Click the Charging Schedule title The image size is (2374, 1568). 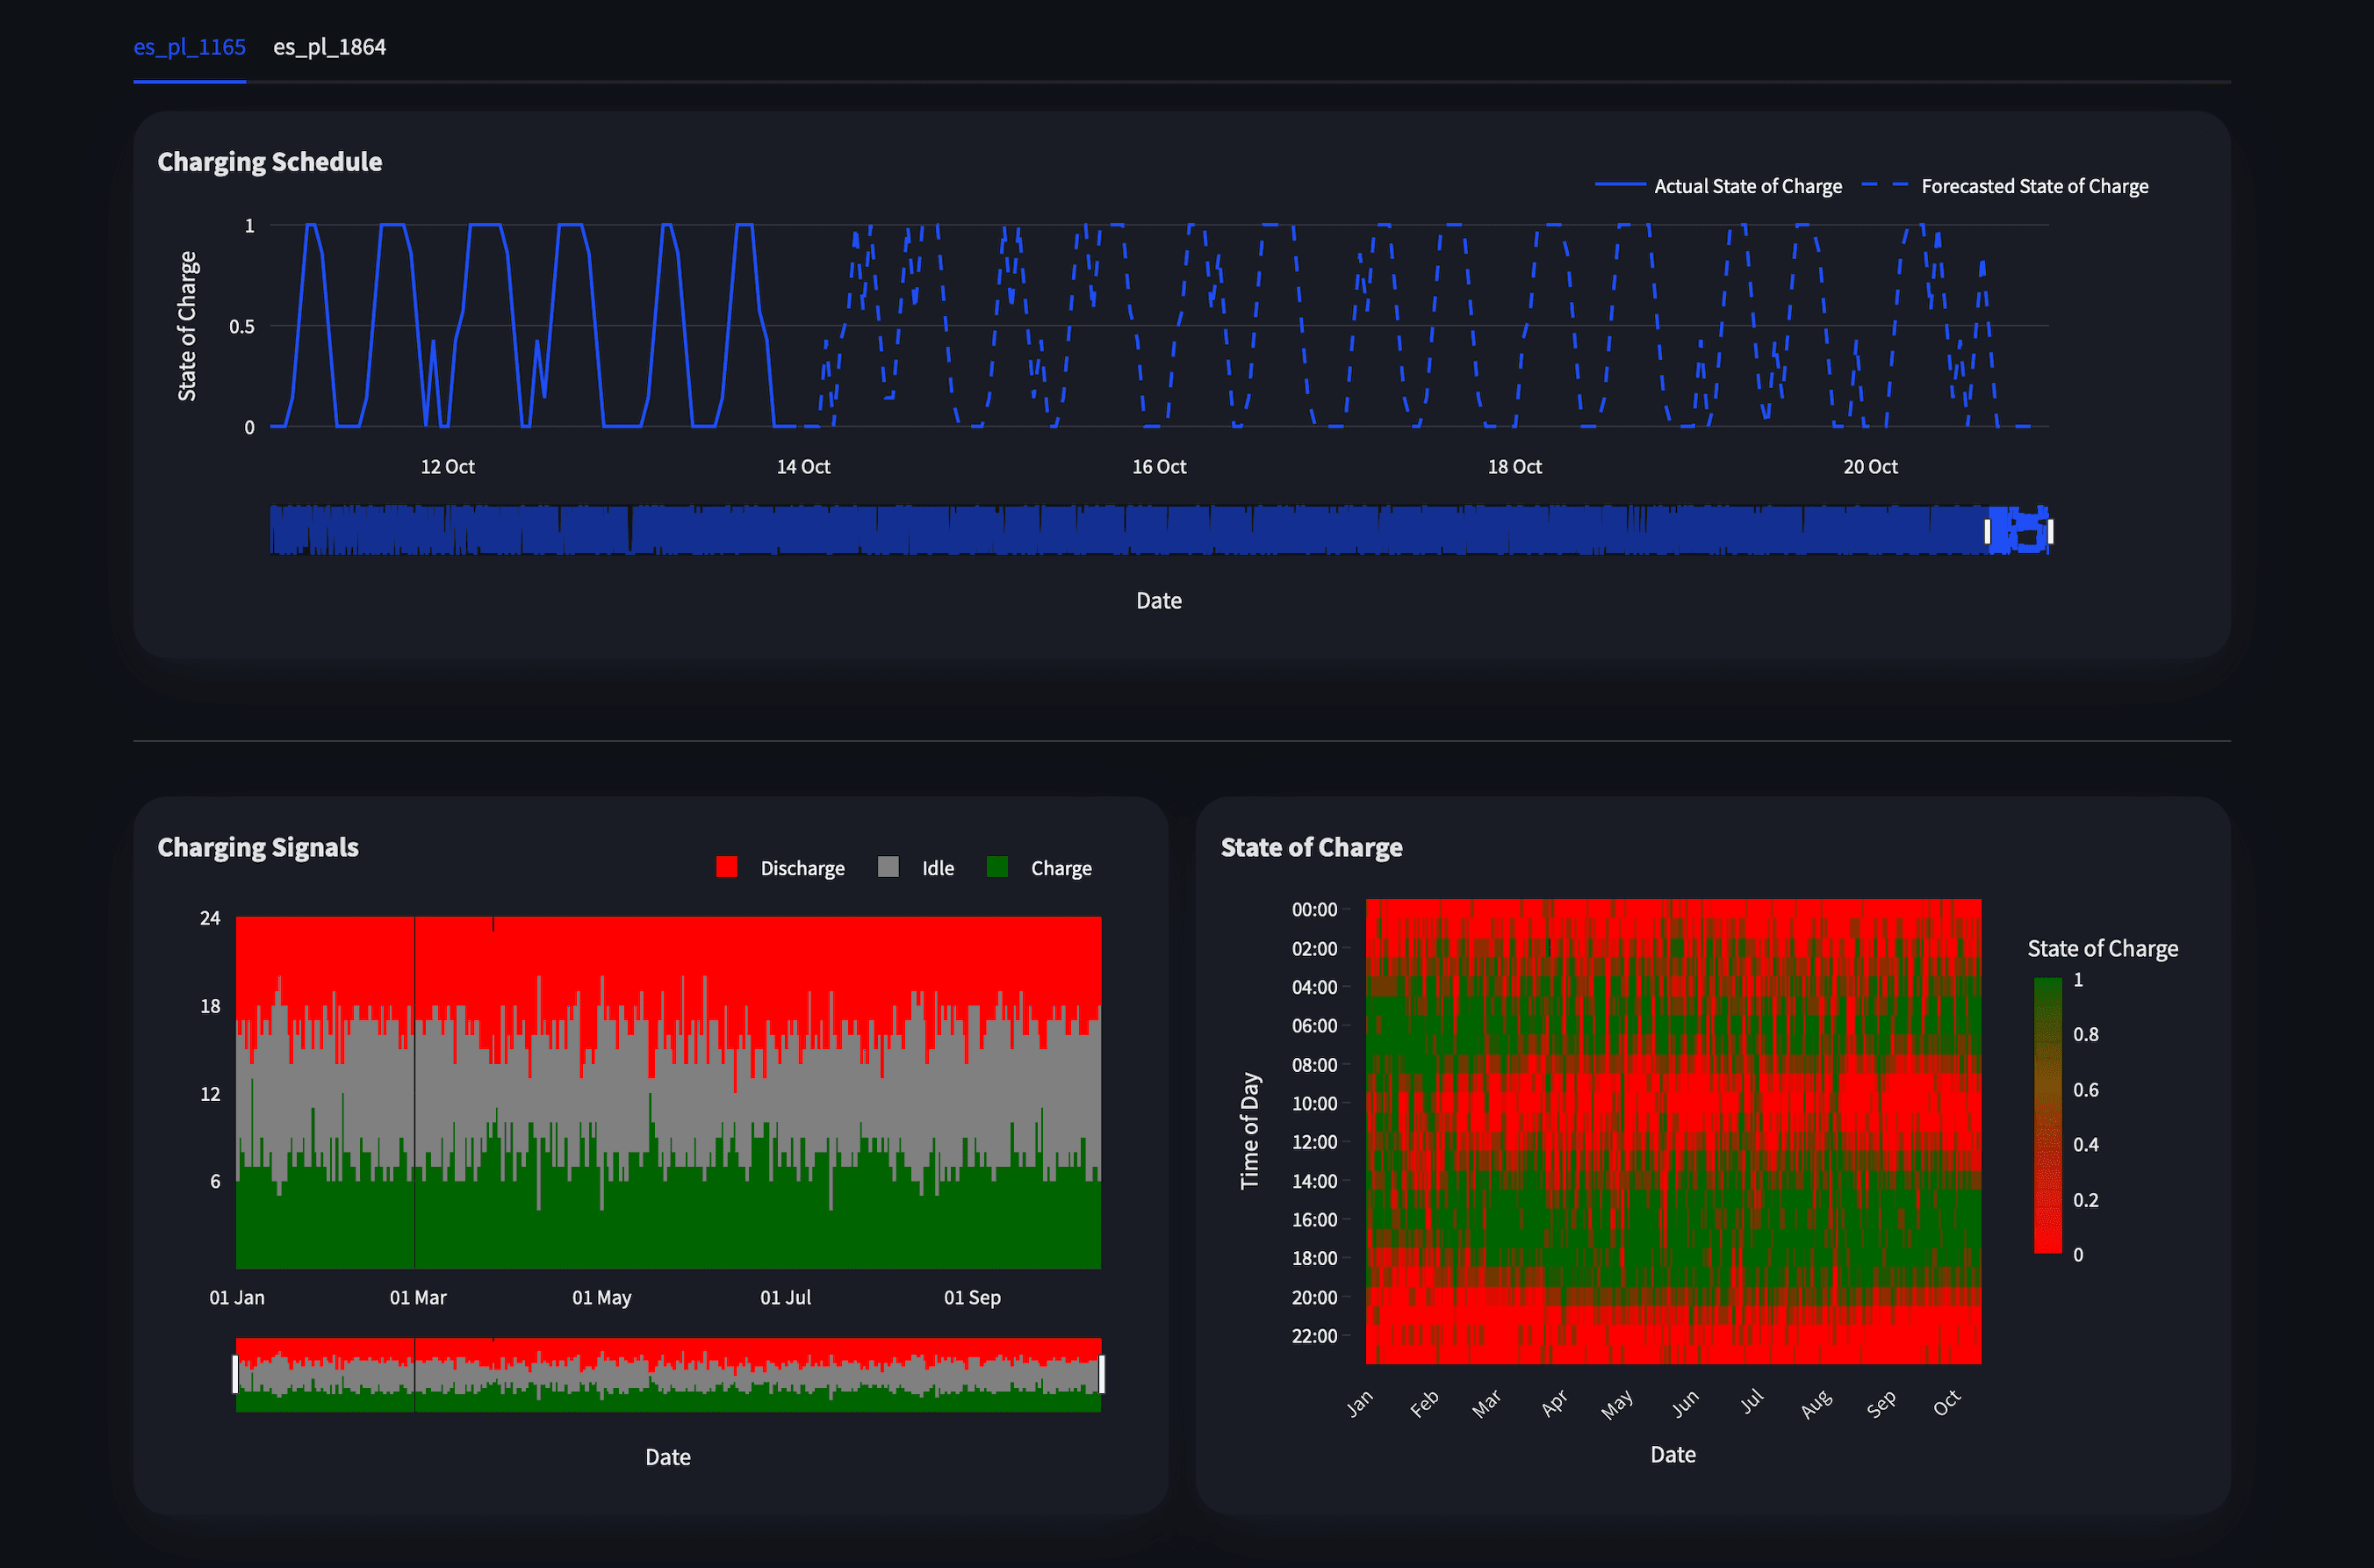click(270, 162)
